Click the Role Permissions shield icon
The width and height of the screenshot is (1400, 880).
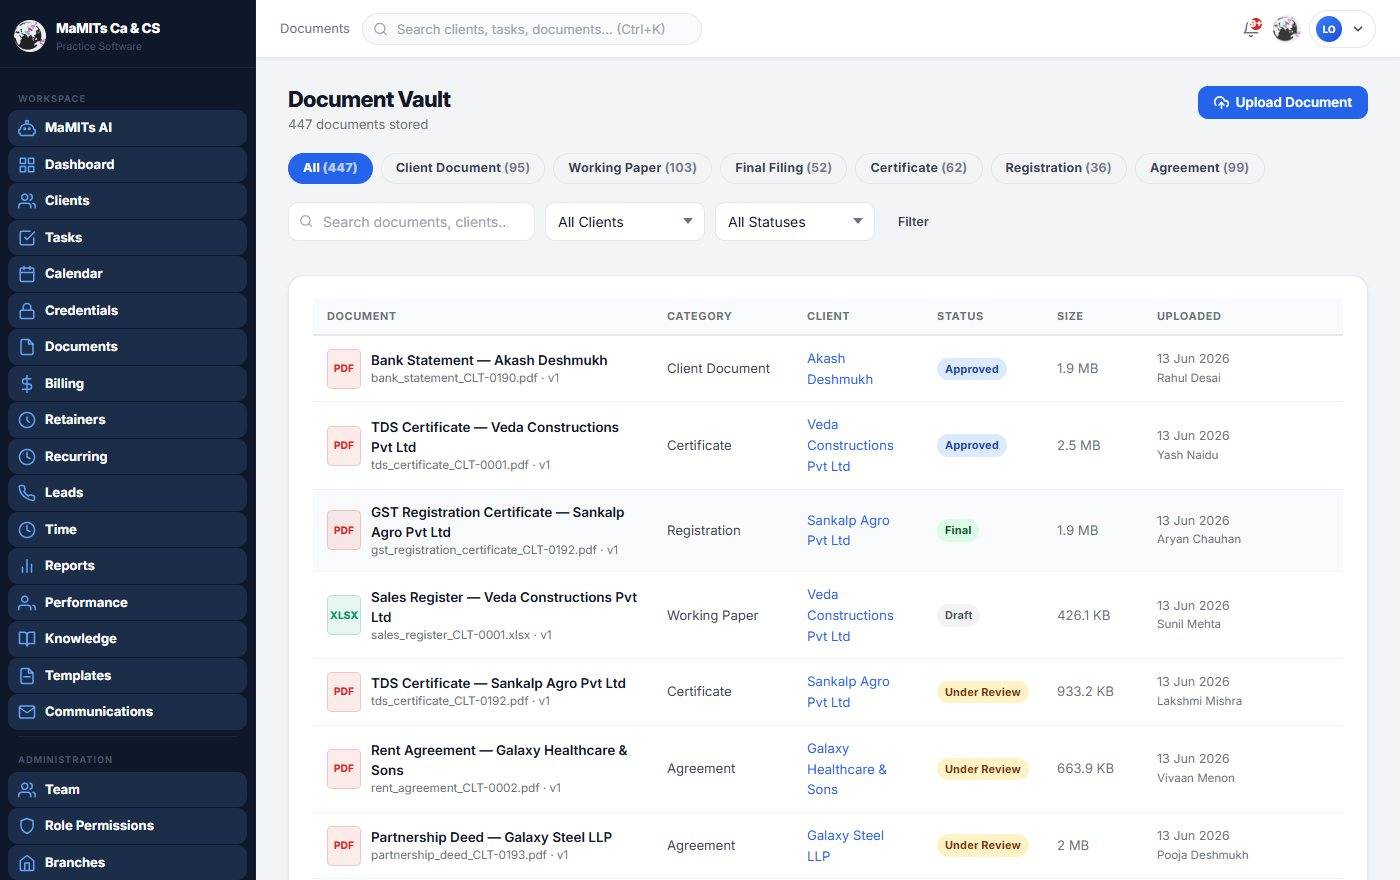[x=27, y=826]
